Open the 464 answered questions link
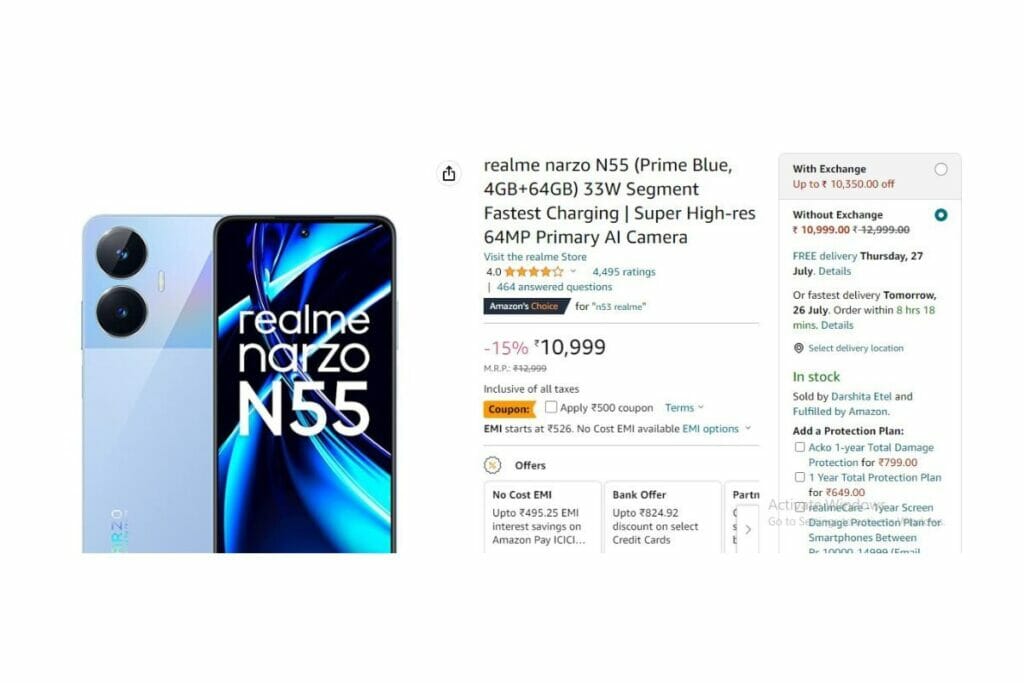 tap(554, 287)
